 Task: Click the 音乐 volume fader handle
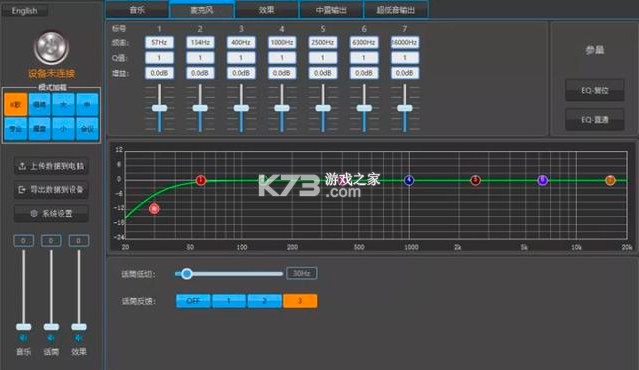pos(23,327)
